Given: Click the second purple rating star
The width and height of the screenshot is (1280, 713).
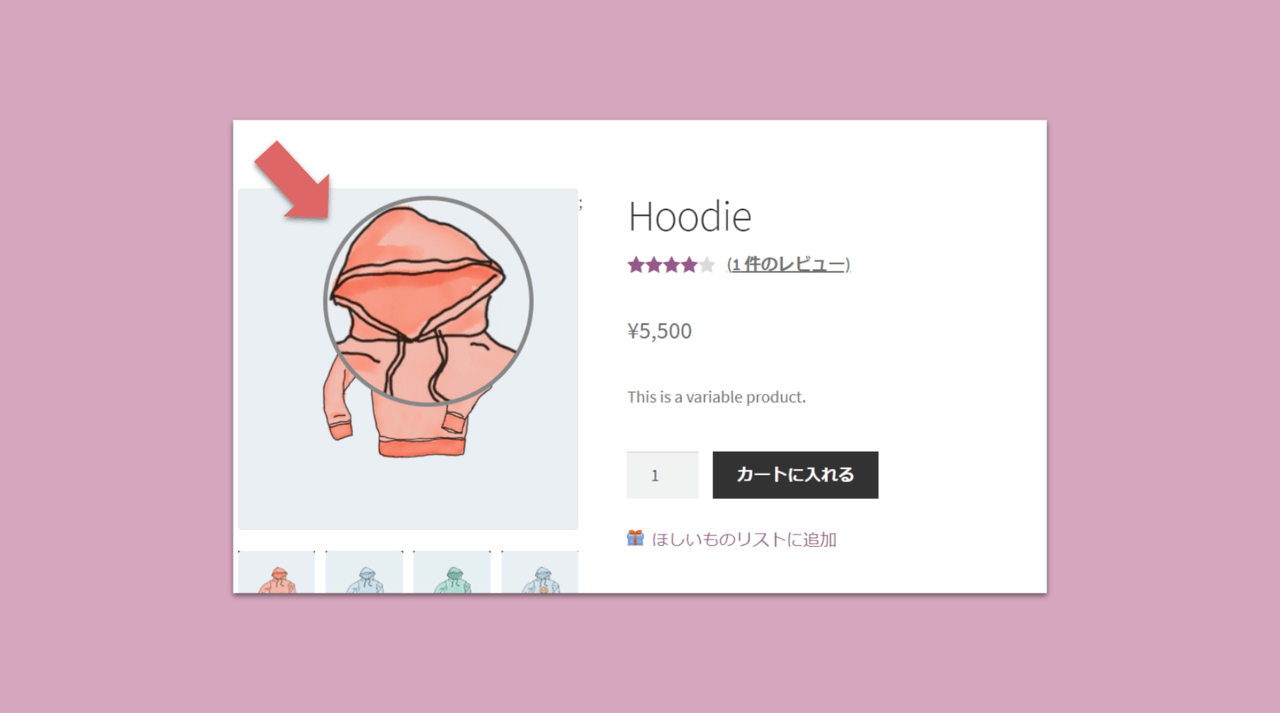Looking at the screenshot, I should (x=654, y=265).
